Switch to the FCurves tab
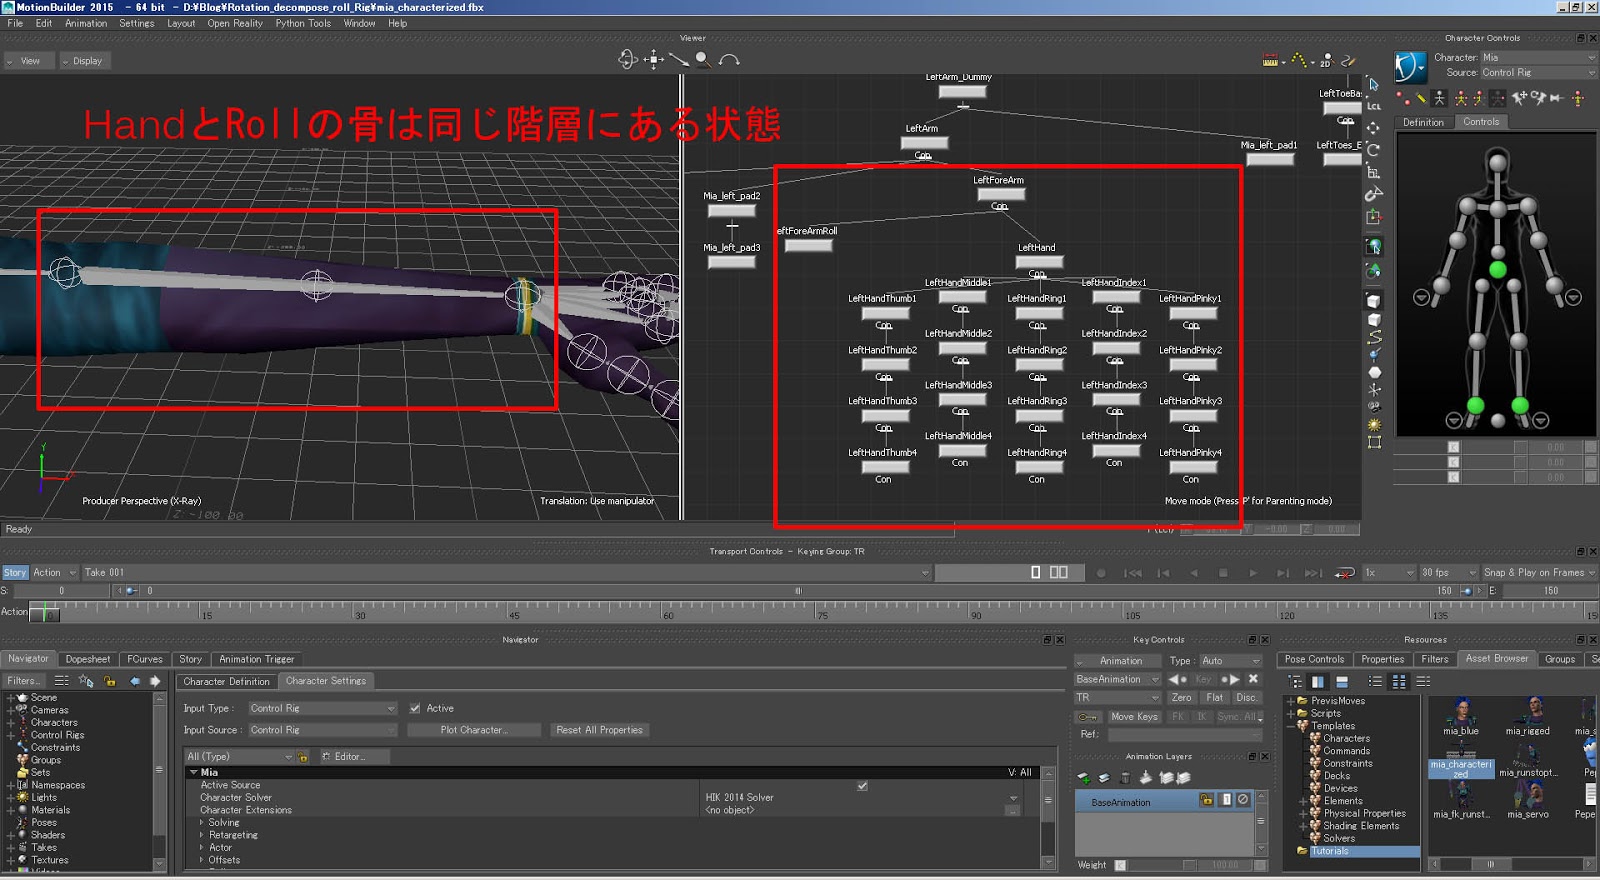The height and width of the screenshot is (880, 1600). tap(144, 659)
